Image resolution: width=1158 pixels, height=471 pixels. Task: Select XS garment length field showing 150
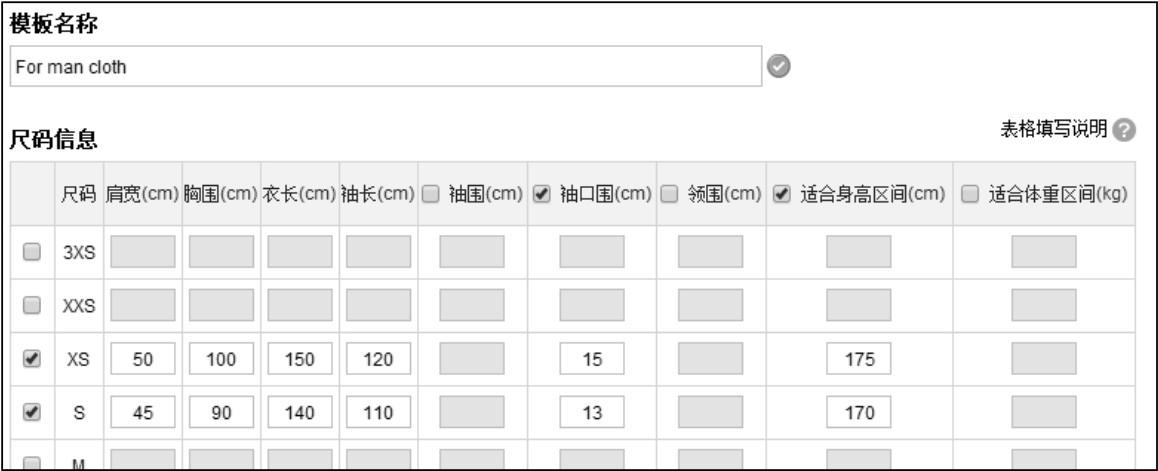[x=300, y=359]
